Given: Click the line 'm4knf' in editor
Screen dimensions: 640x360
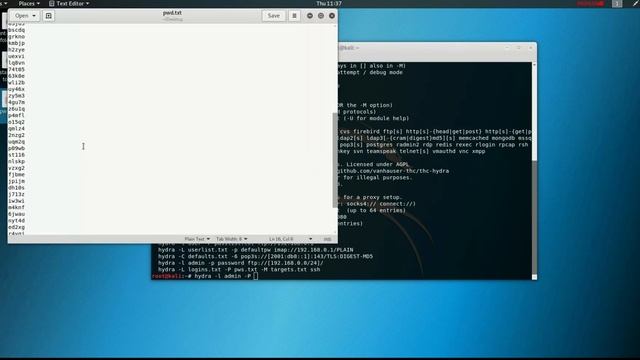Looking at the screenshot, I should [17, 207].
